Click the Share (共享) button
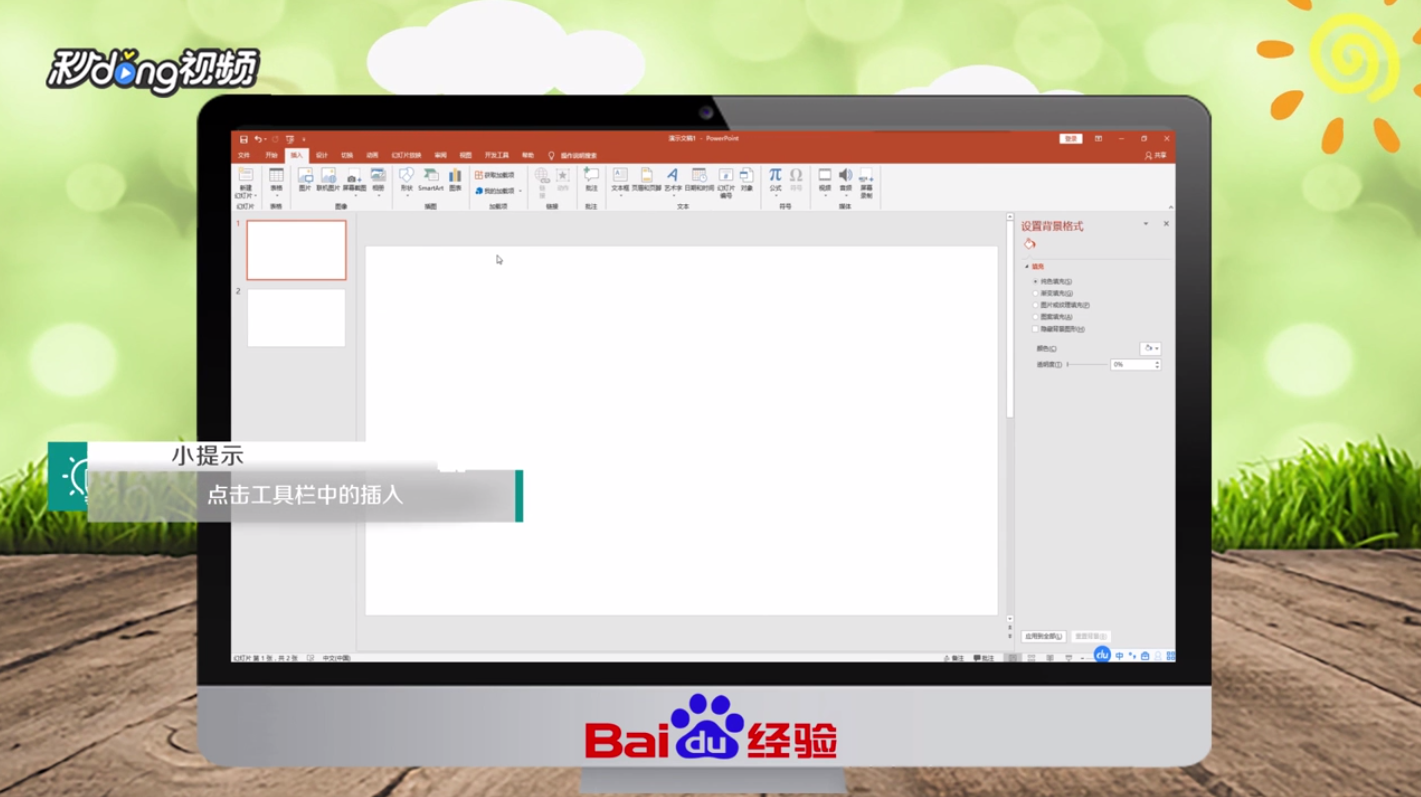Viewport: 1421px width, 797px height. click(1155, 155)
